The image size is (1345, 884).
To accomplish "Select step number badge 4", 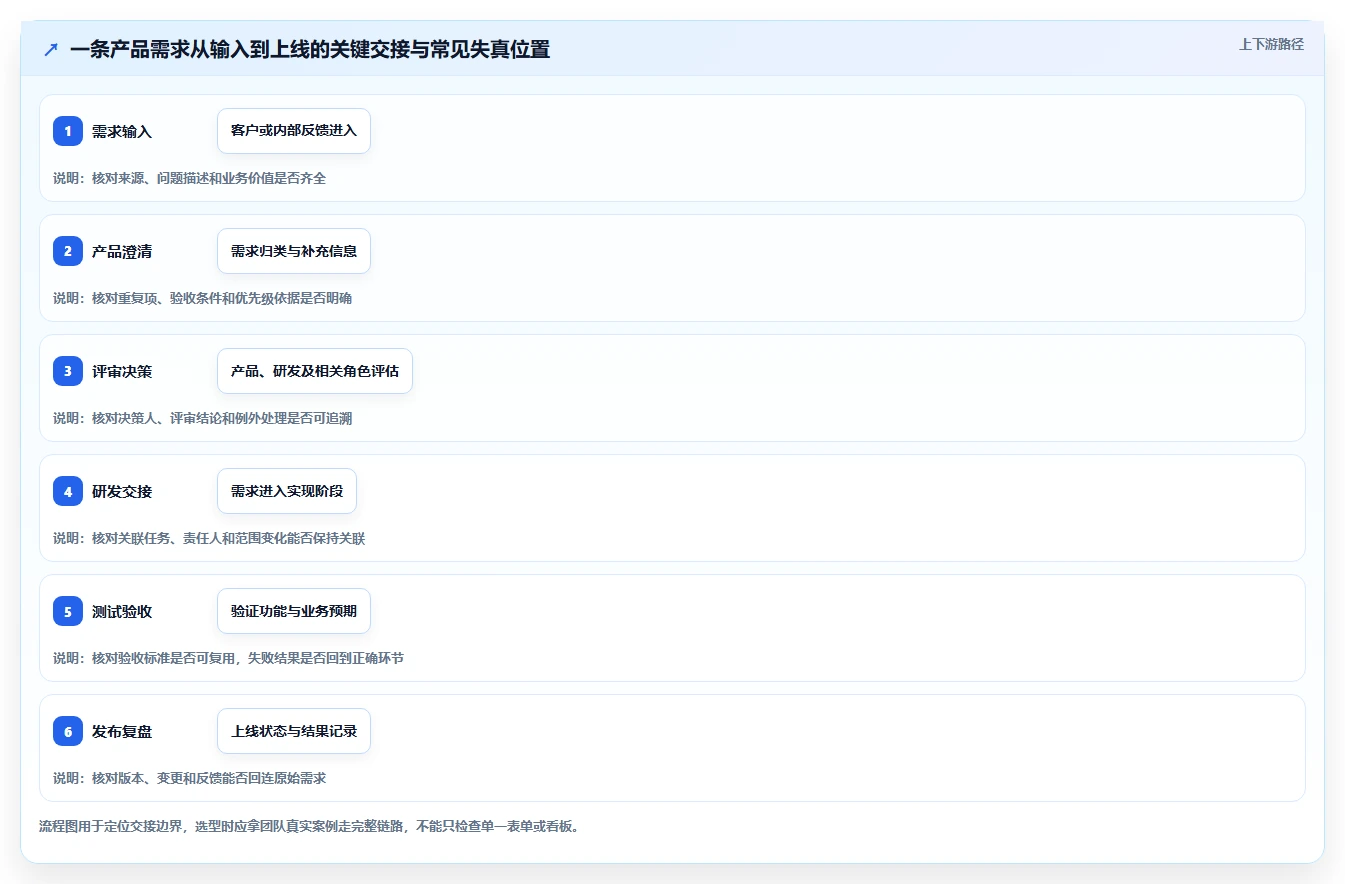I will (x=68, y=491).
